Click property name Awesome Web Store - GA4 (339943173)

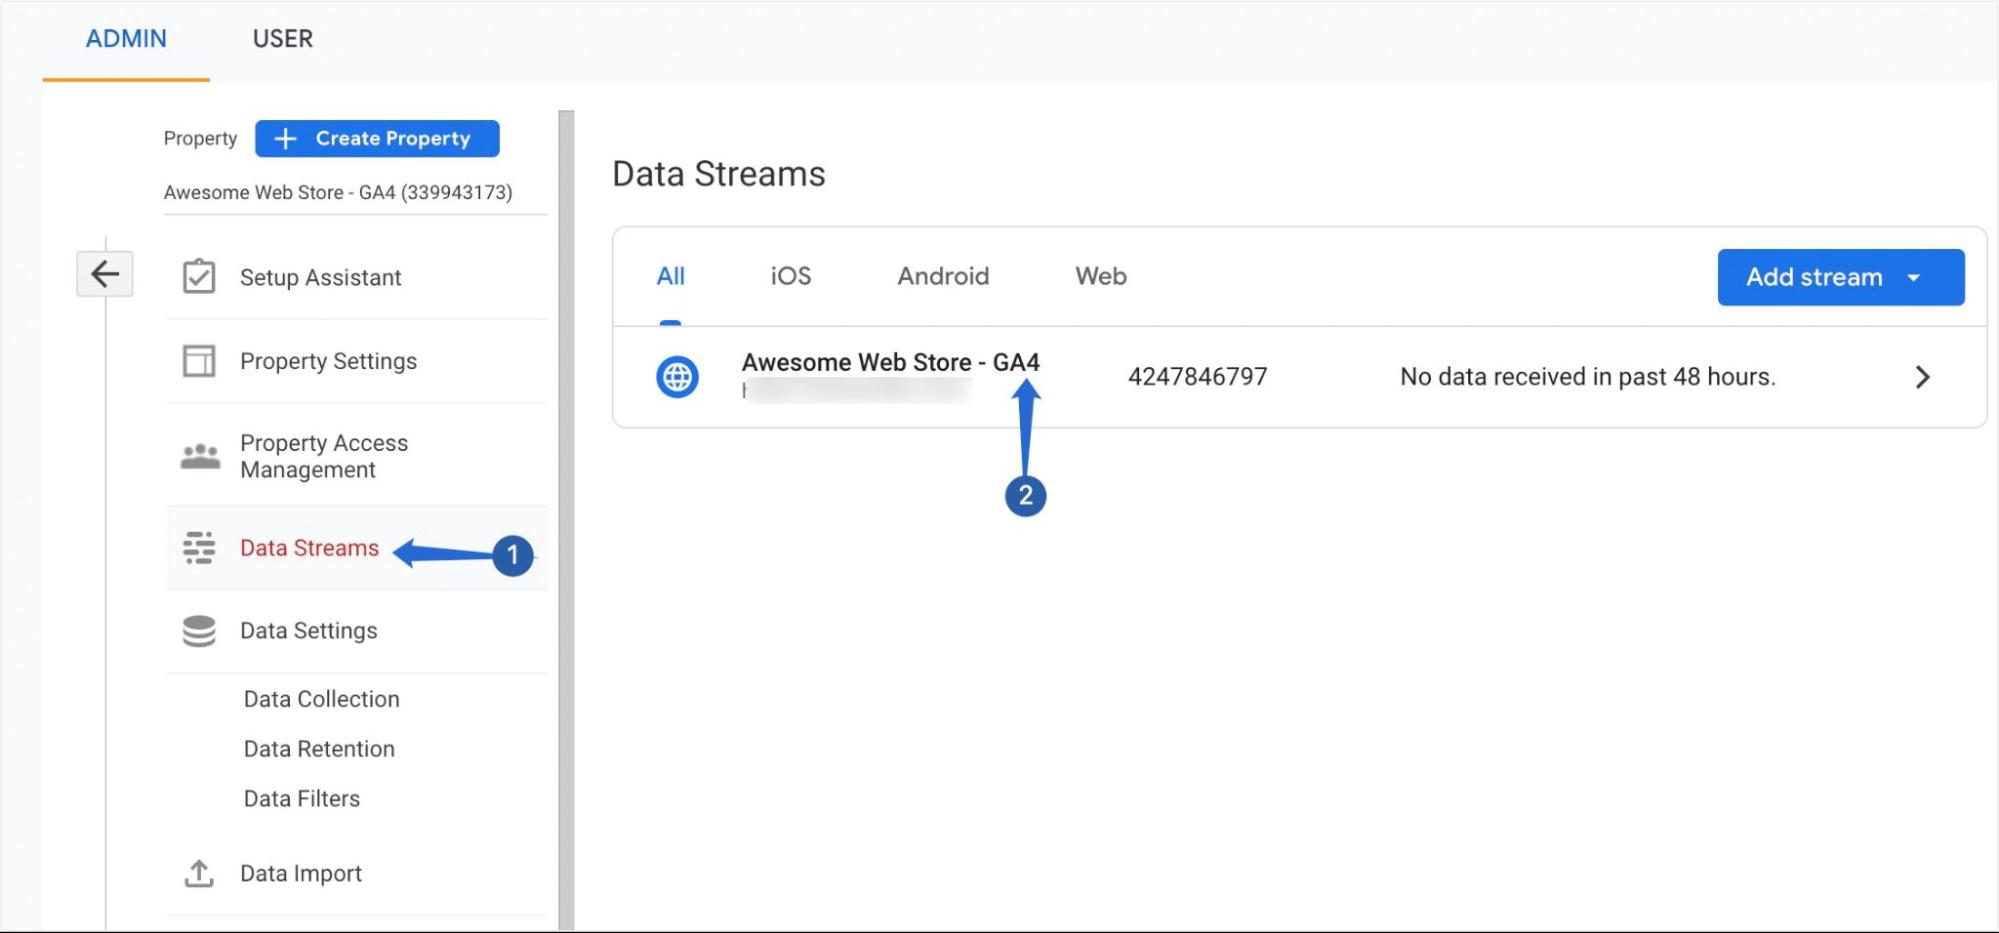click(x=338, y=193)
